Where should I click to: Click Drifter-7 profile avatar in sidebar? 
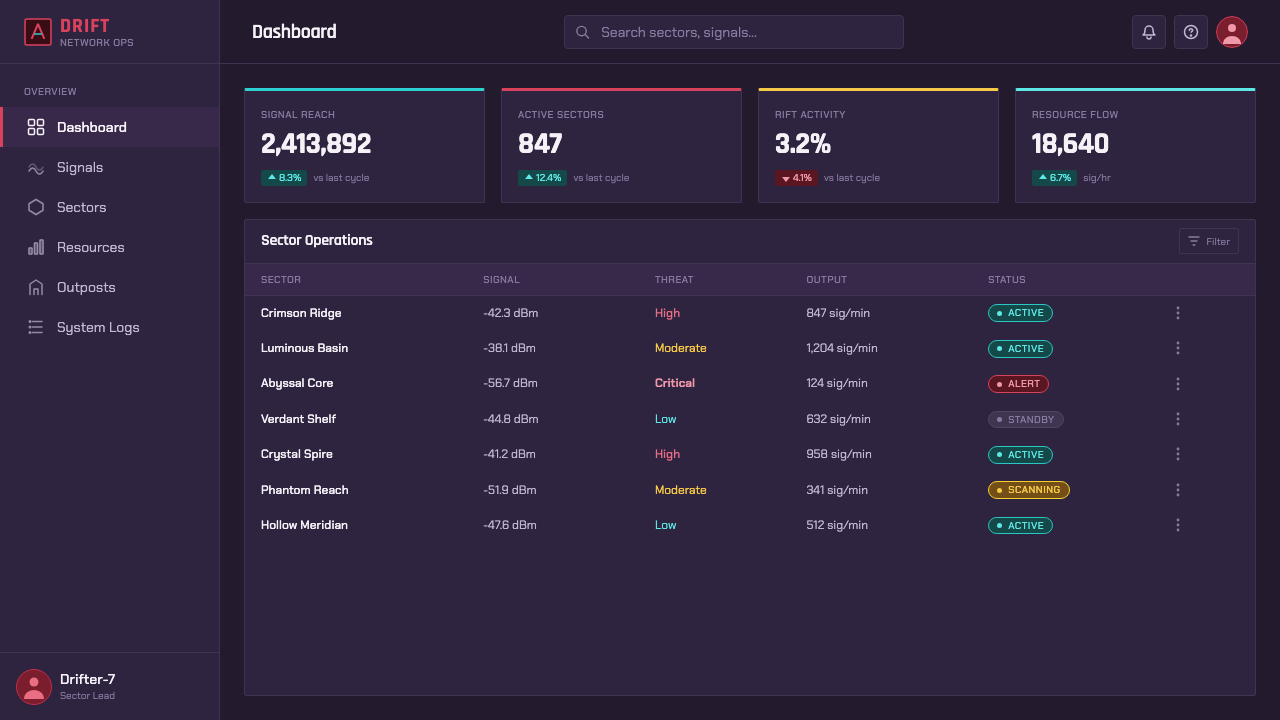pos(34,687)
